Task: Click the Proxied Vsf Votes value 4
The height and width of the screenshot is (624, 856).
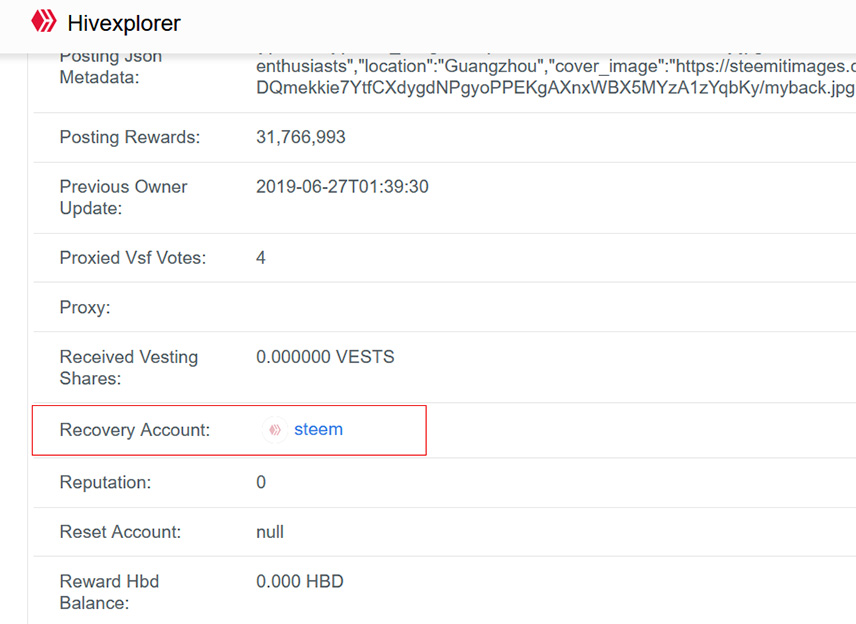Action: (x=260, y=257)
